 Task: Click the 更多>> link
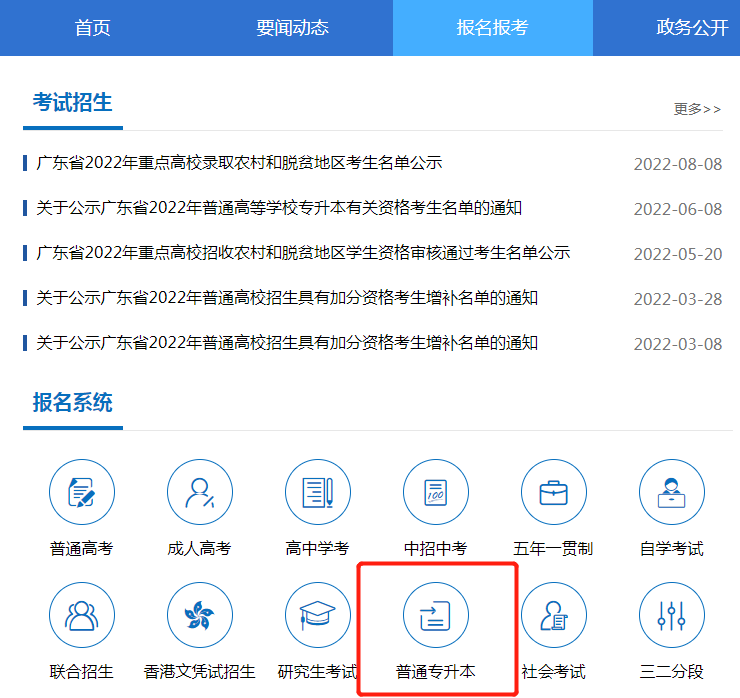[x=697, y=109]
